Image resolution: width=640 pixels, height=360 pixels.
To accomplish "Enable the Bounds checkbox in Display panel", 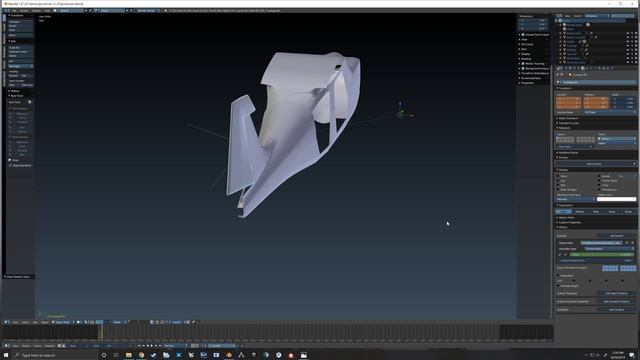I will click(599, 176).
